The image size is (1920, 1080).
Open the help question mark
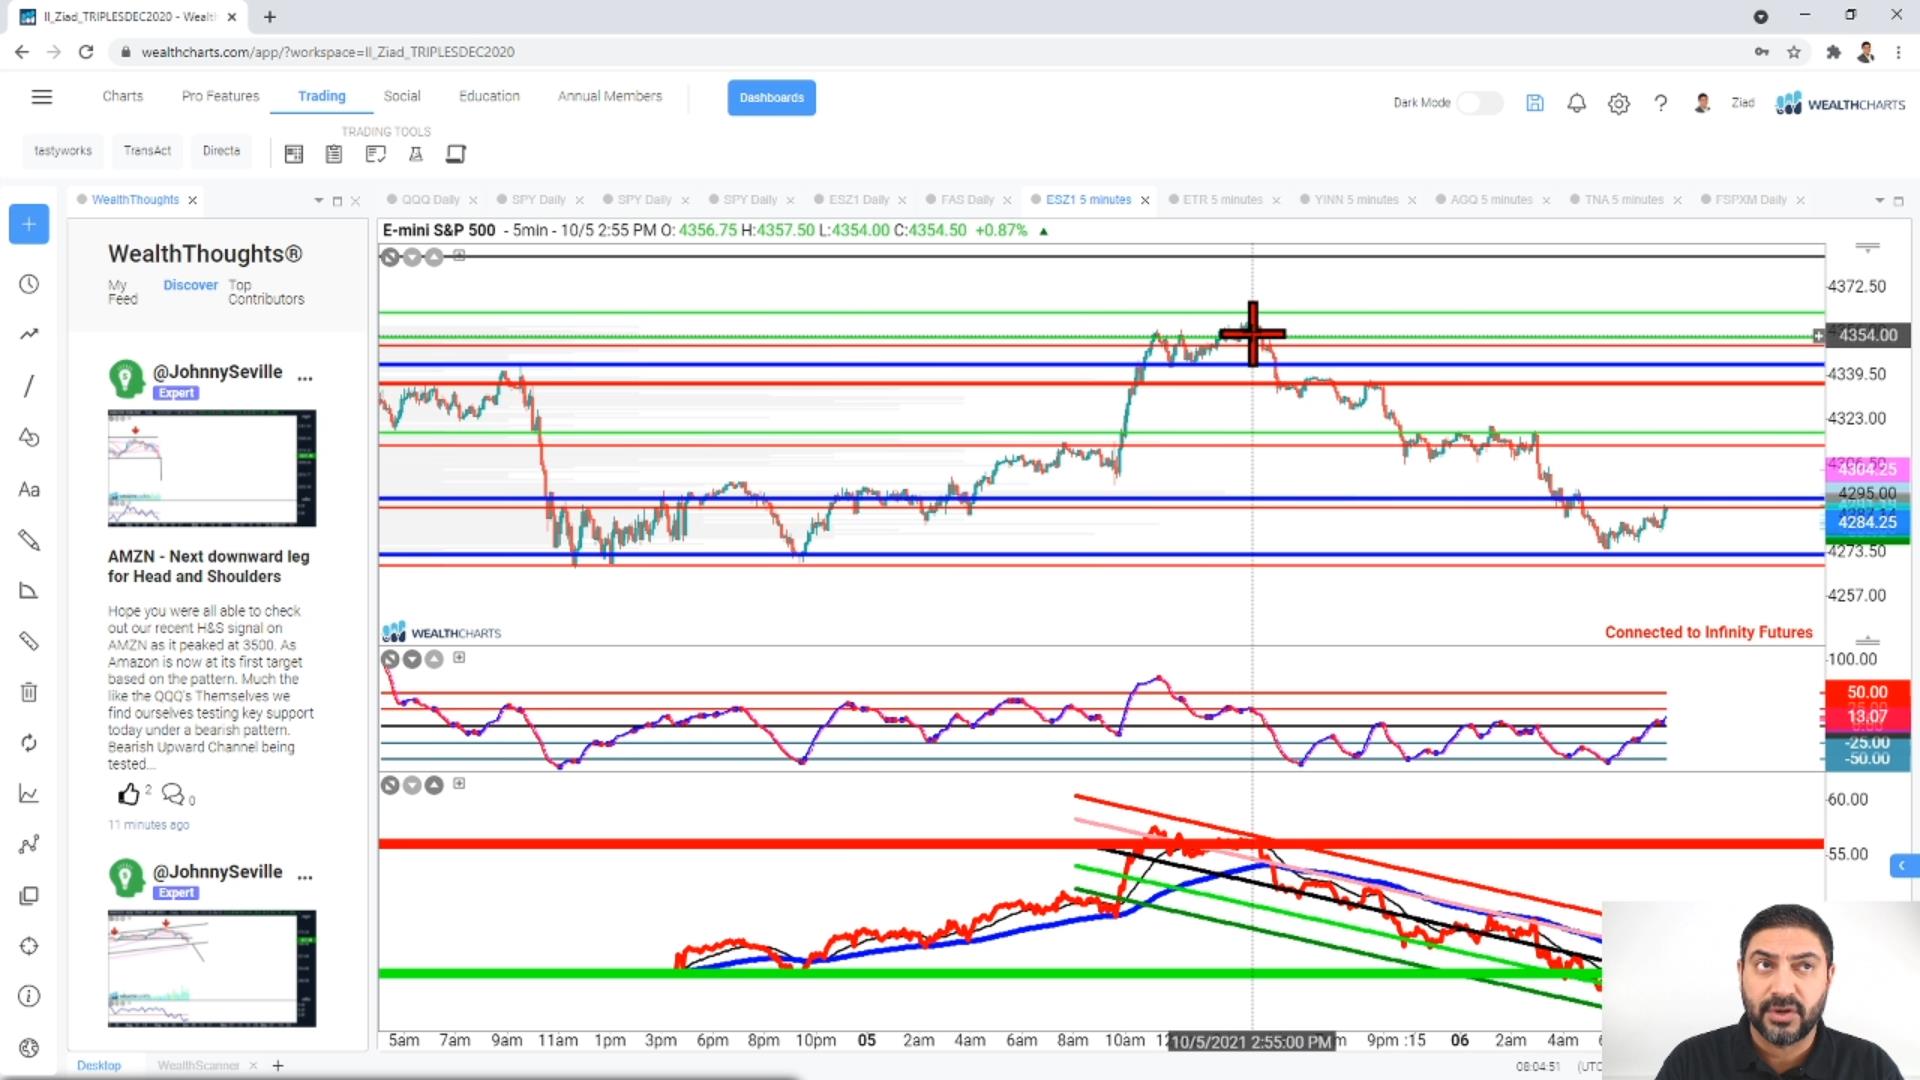tap(1661, 103)
